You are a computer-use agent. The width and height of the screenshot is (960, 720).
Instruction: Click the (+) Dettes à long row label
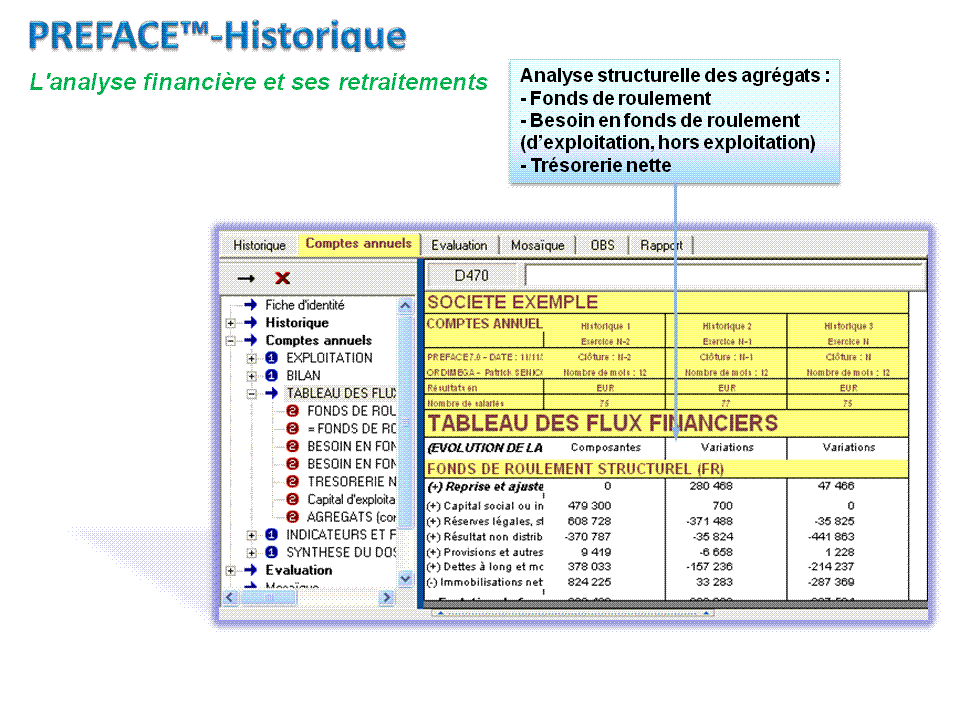click(x=485, y=567)
